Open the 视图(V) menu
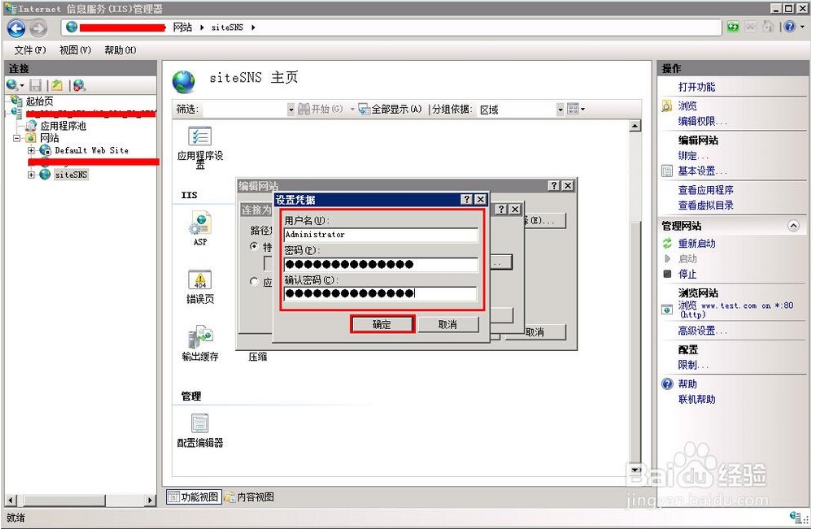The image size is (813, 531). coord(74,50)
